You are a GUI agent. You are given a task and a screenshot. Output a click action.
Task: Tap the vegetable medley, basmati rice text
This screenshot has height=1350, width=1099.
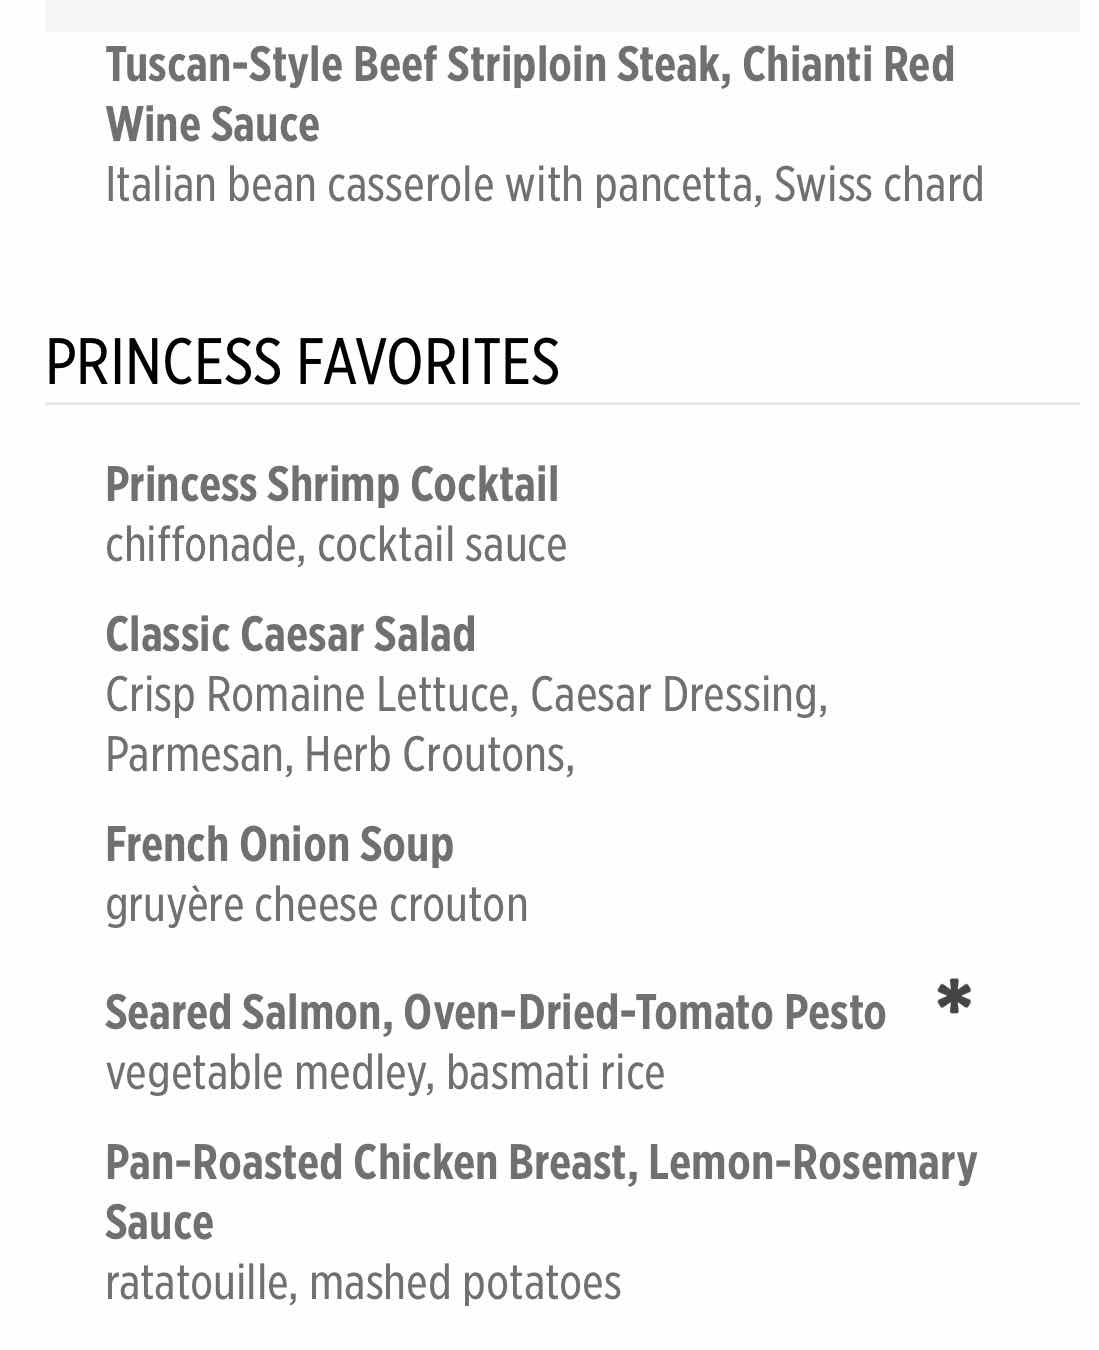pos(385,1073)
